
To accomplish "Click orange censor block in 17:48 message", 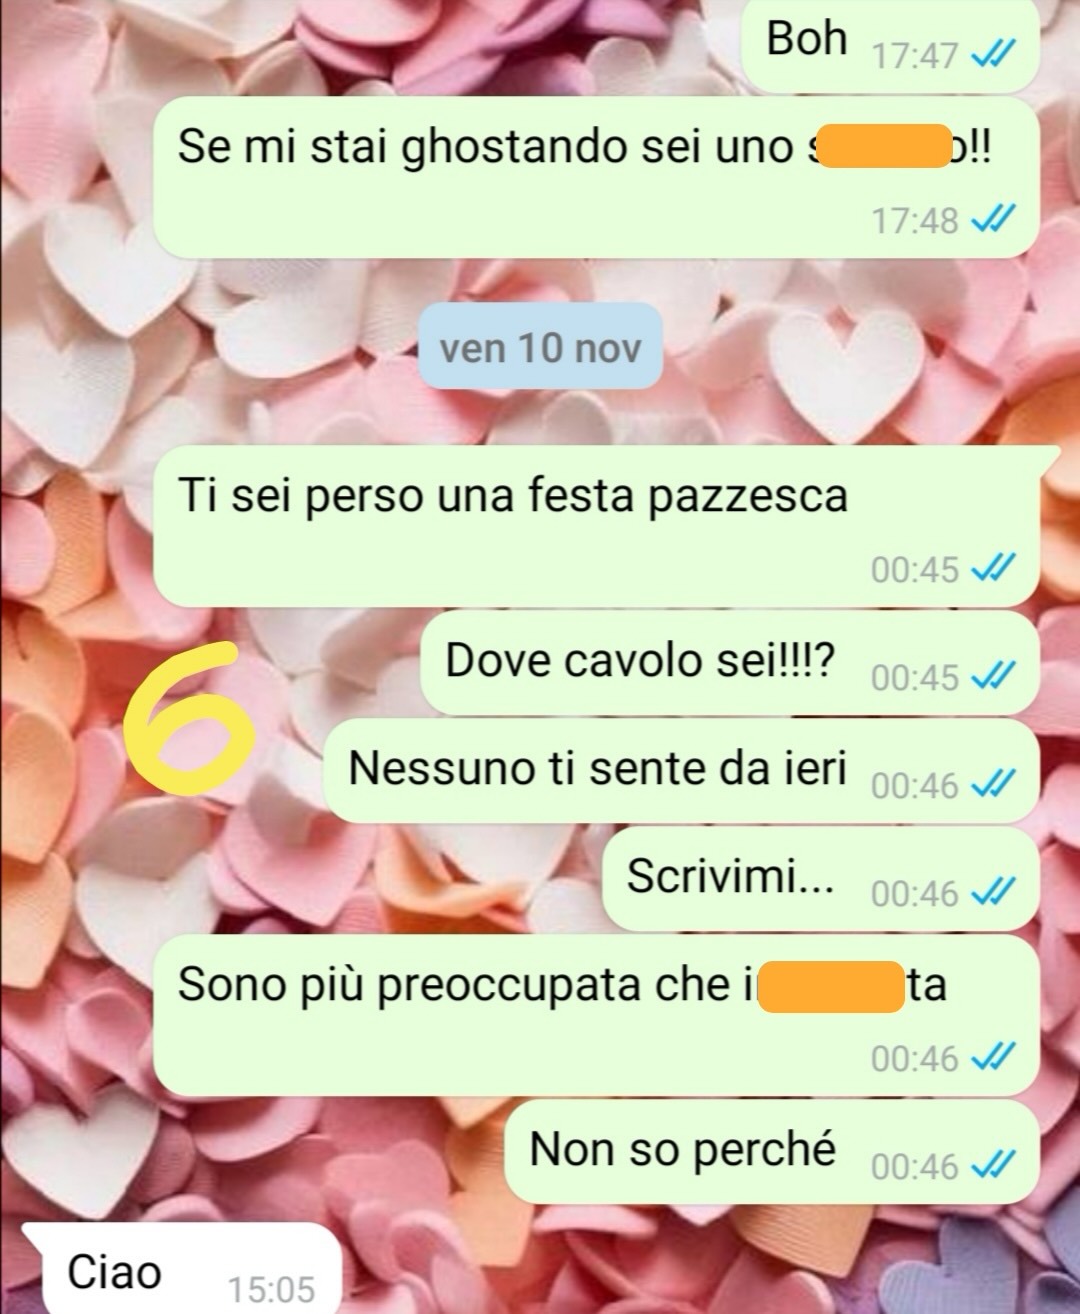I will click(x=884, y=146).
